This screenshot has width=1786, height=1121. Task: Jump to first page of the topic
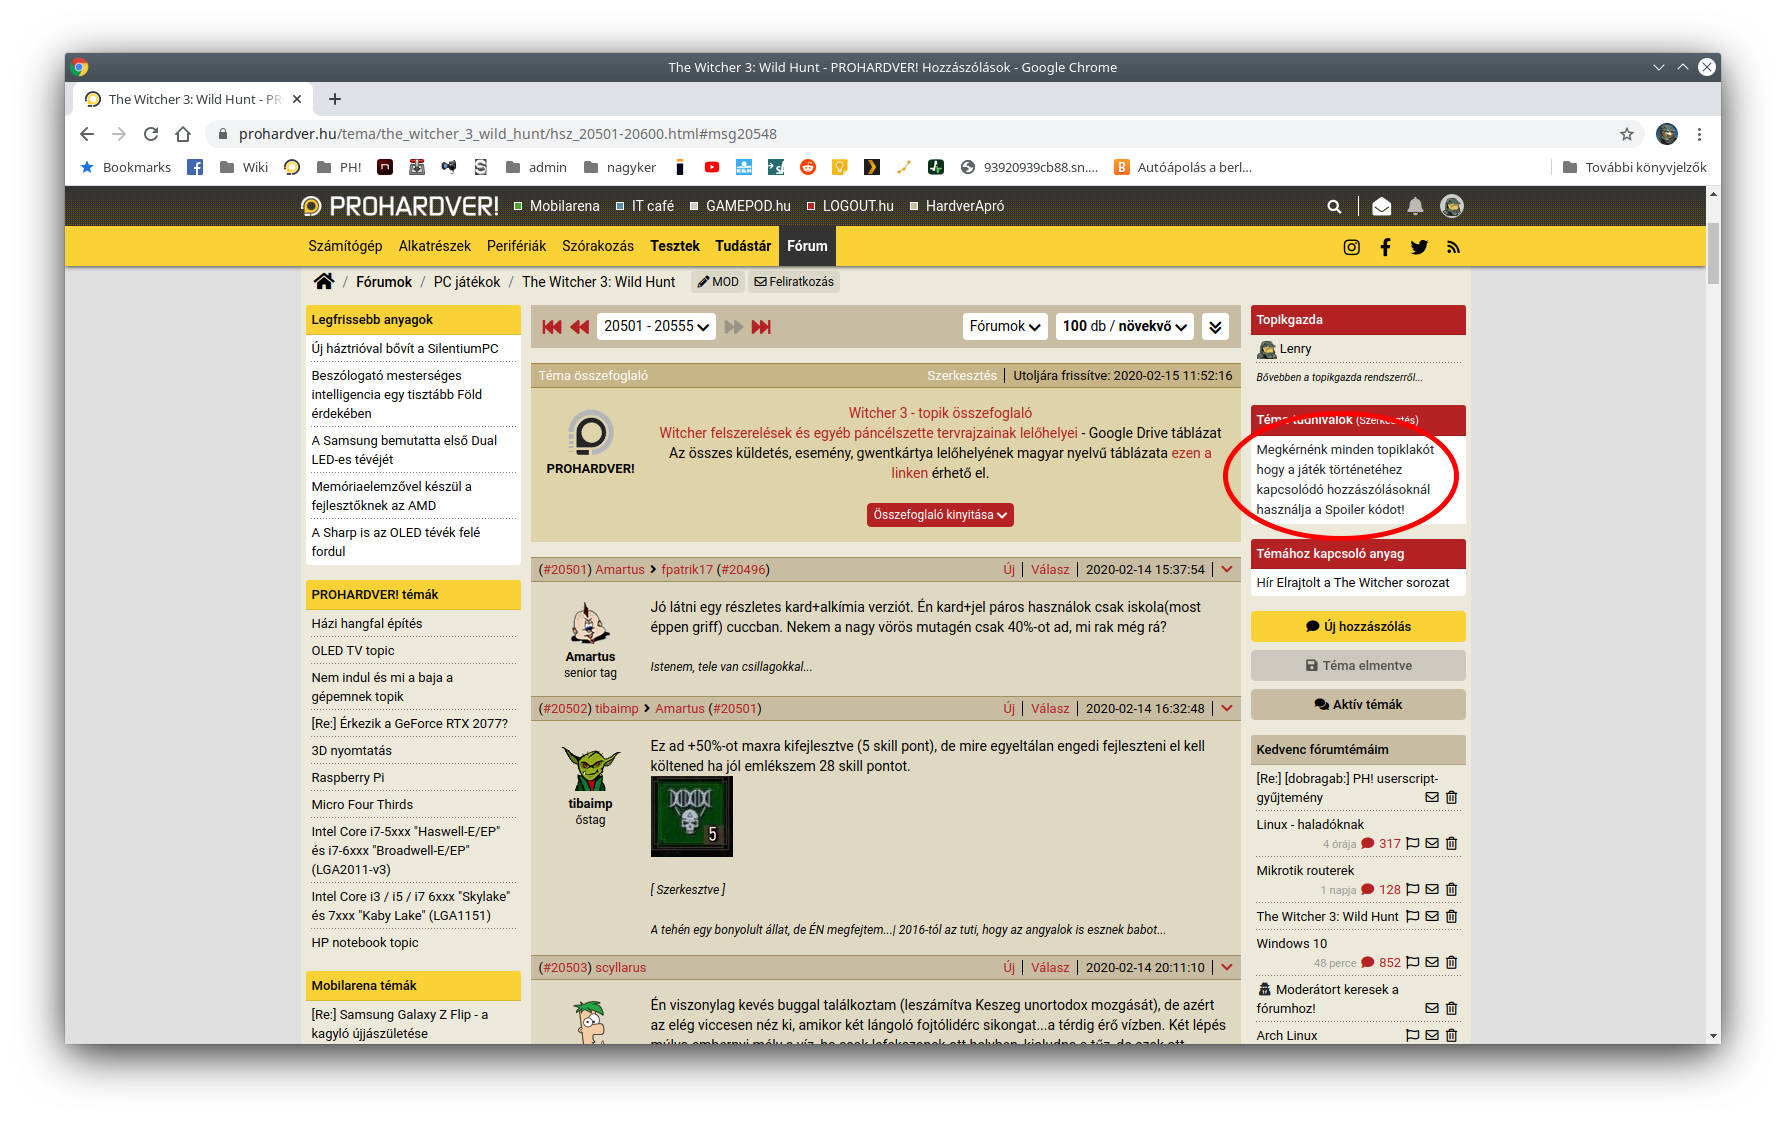click(552, 327)
